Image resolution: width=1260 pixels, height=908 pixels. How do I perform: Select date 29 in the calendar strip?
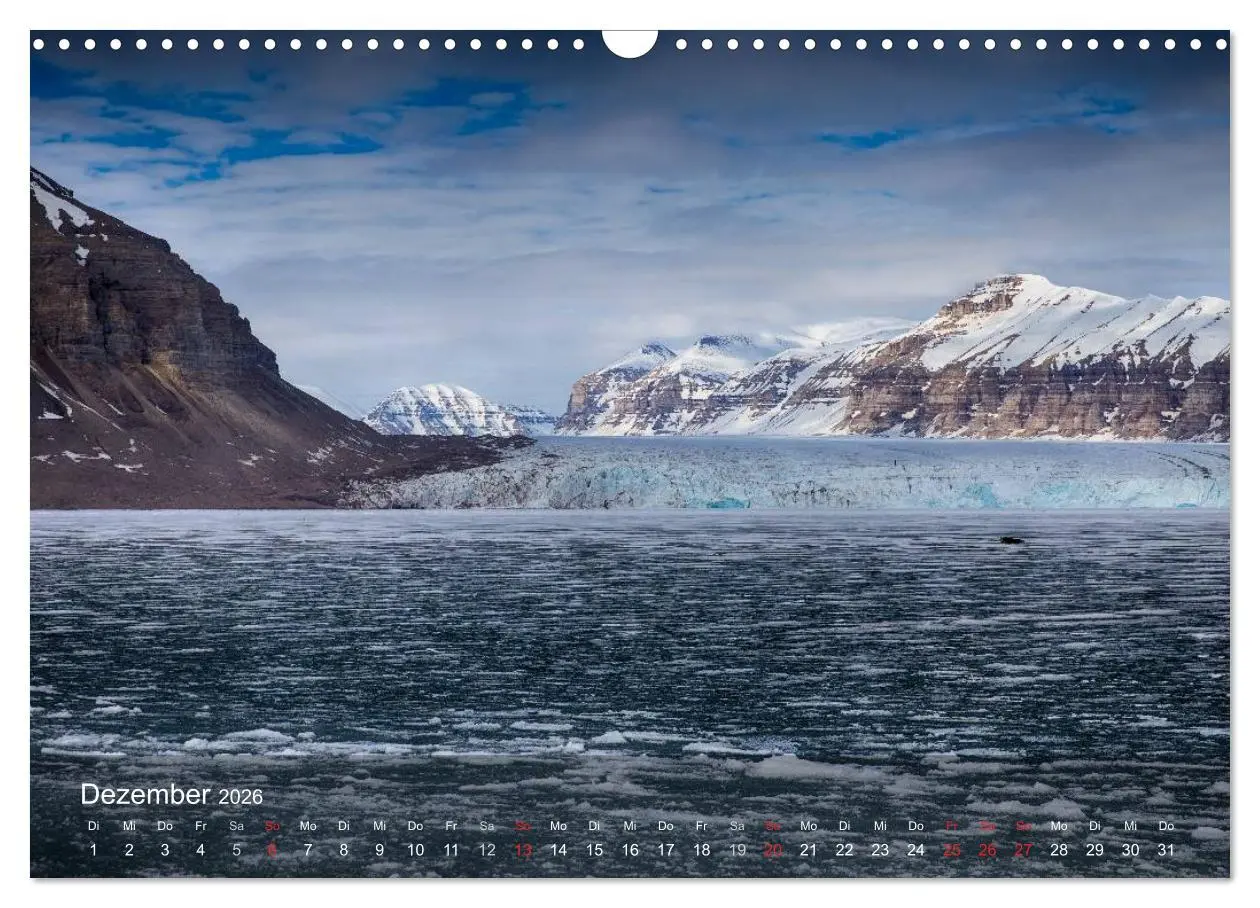tap(1095, 850)
